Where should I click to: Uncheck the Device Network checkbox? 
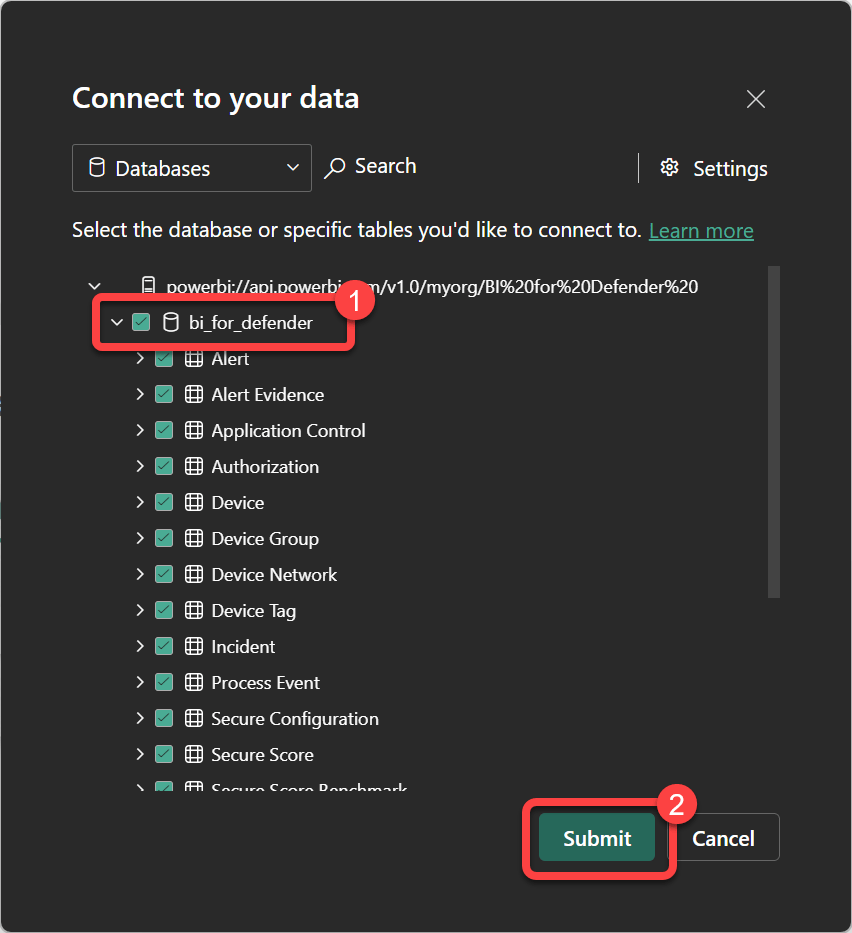pyautogui.click(x=164, y=574)
